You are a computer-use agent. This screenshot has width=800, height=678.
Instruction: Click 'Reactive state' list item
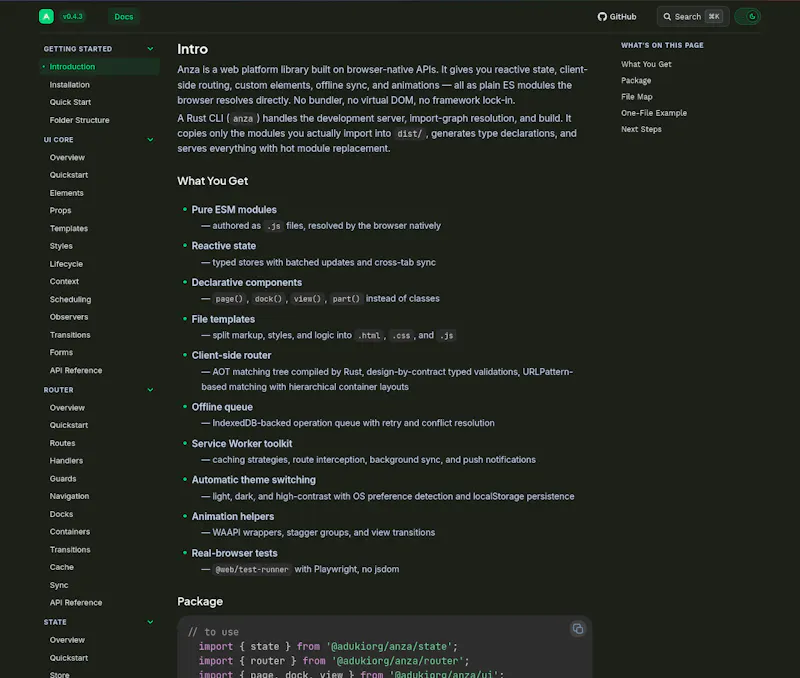tap(223, 246)
